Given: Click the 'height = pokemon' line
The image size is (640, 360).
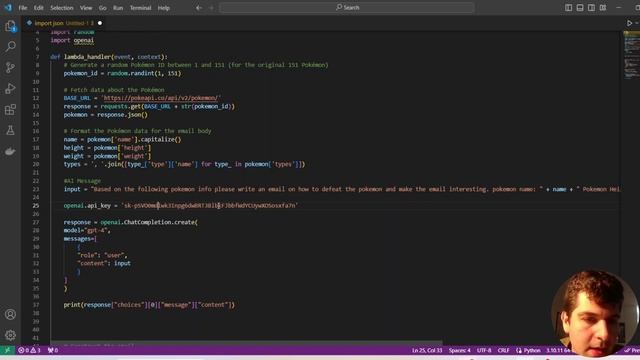Looking at the screenshot, I should (x=107, y=148).
